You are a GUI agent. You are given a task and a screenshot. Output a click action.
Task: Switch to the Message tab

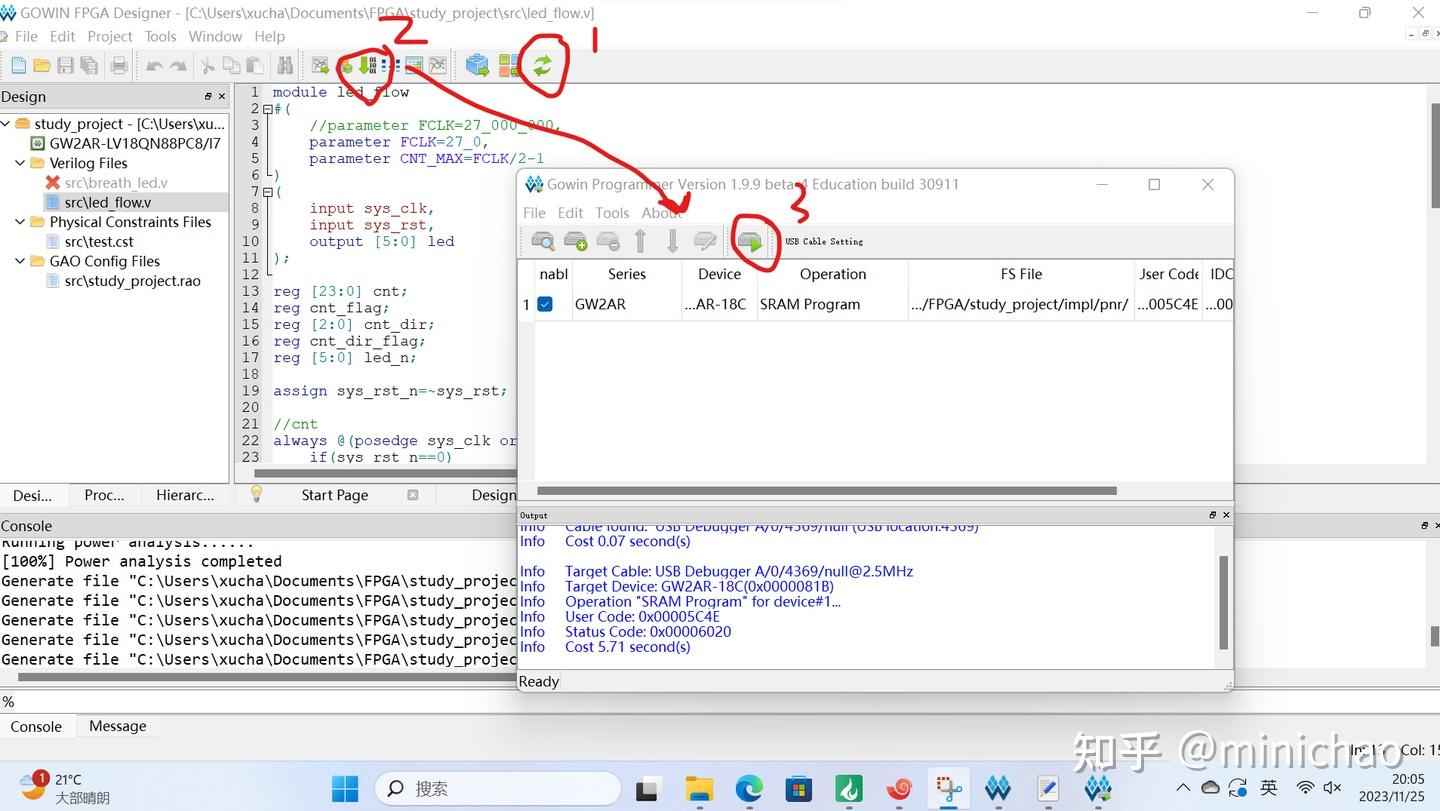coord(118,726)
